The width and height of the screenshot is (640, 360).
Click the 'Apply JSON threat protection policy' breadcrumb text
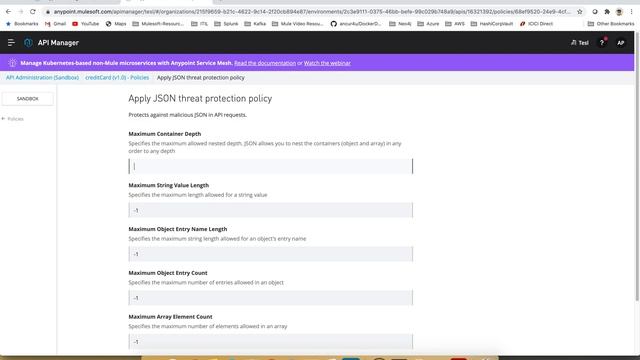(x=200, y=78)
